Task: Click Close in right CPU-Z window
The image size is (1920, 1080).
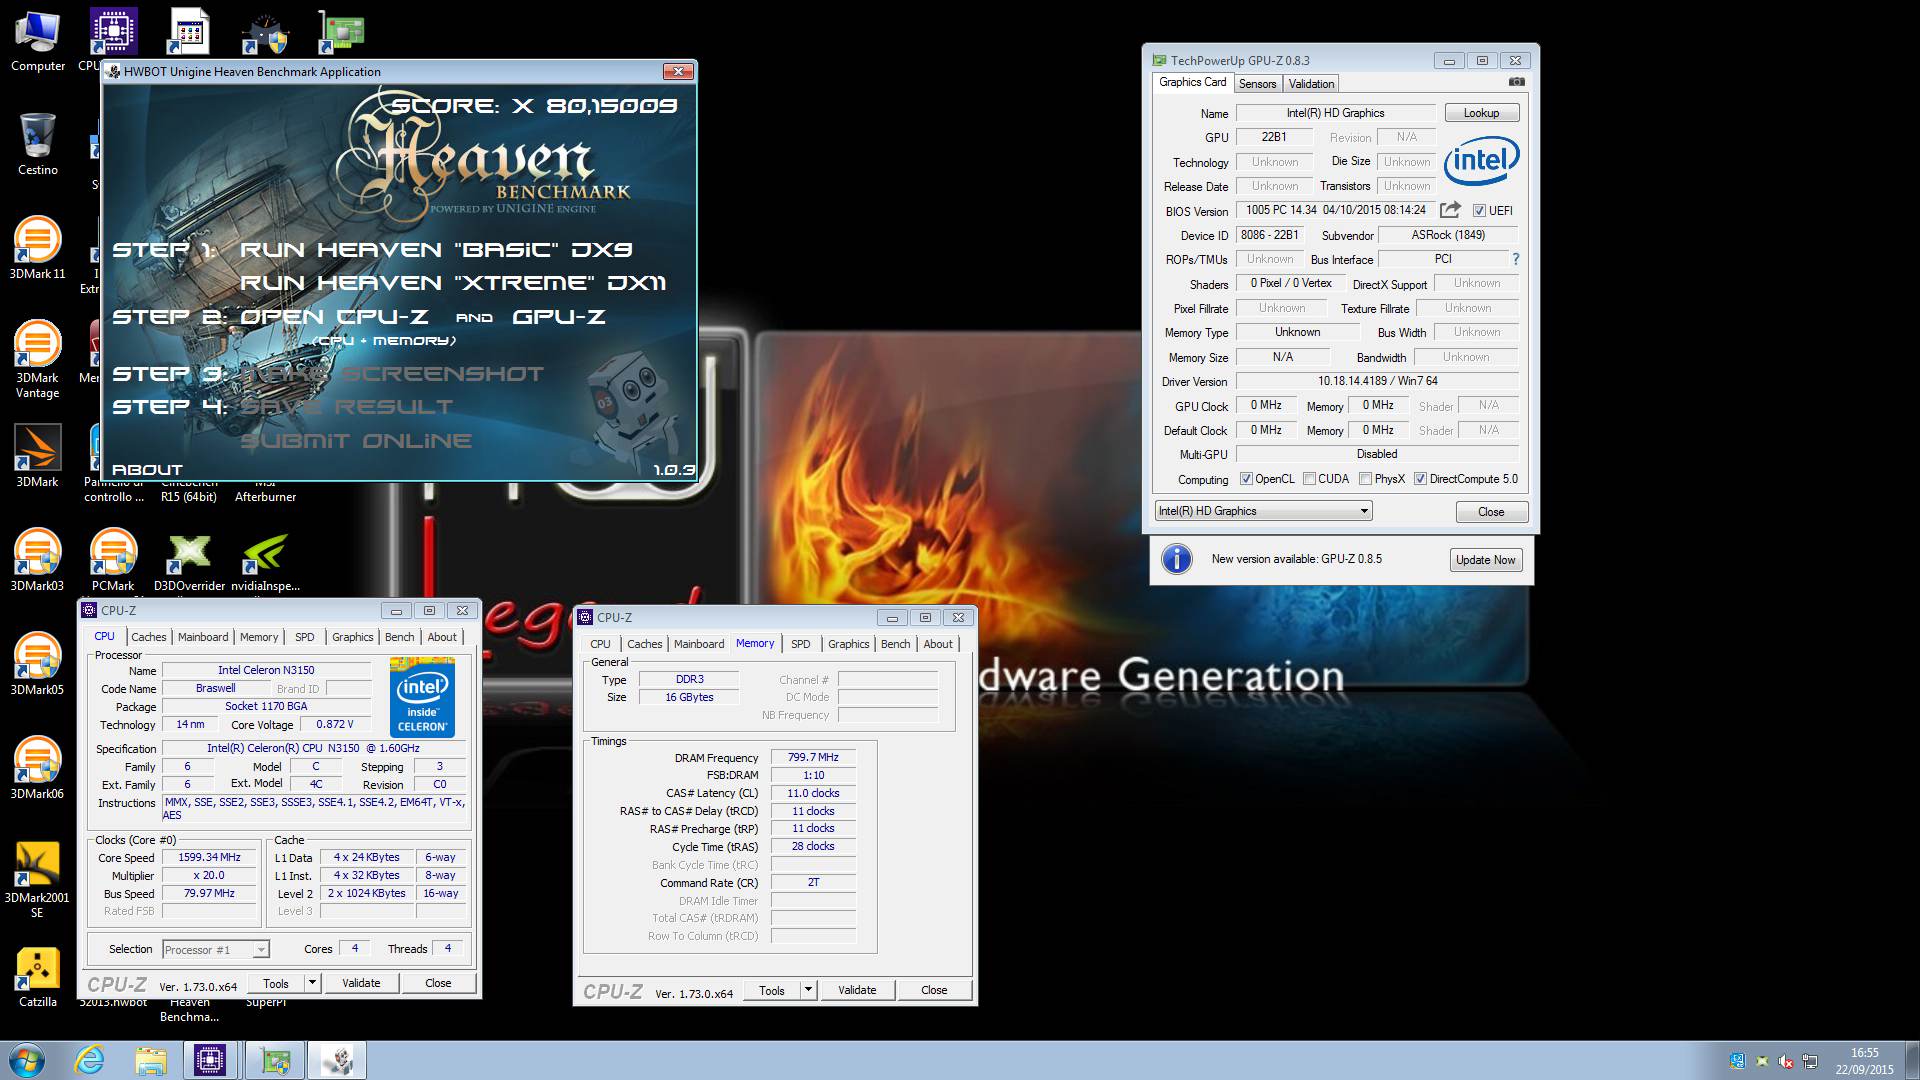Action: 934,990
